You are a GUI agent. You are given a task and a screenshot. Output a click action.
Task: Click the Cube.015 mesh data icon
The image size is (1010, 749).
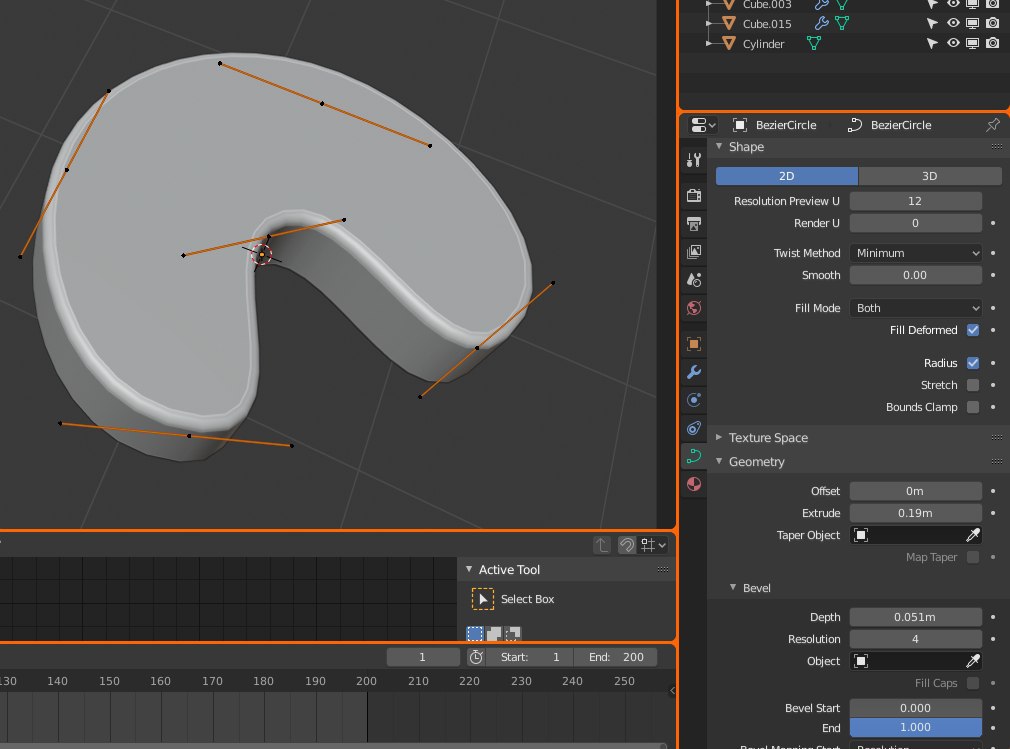[842, 23]
